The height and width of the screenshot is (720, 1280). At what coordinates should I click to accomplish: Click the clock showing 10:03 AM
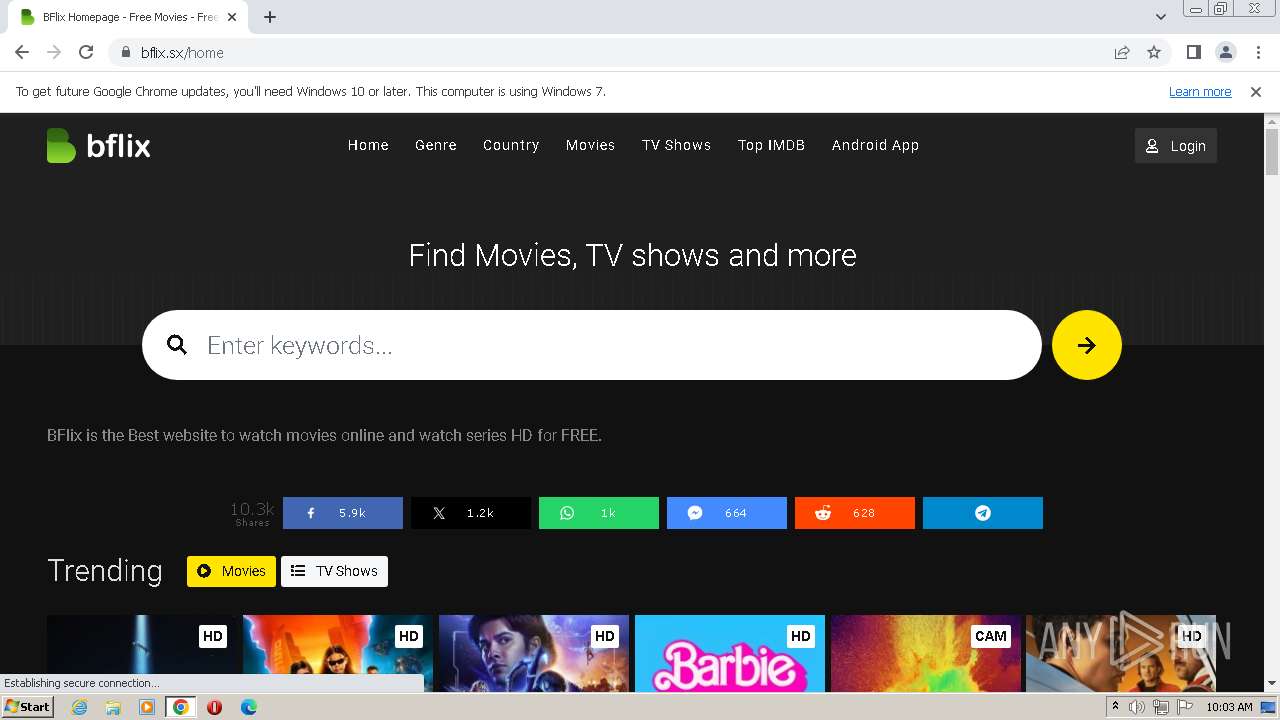pos(1229,707)
